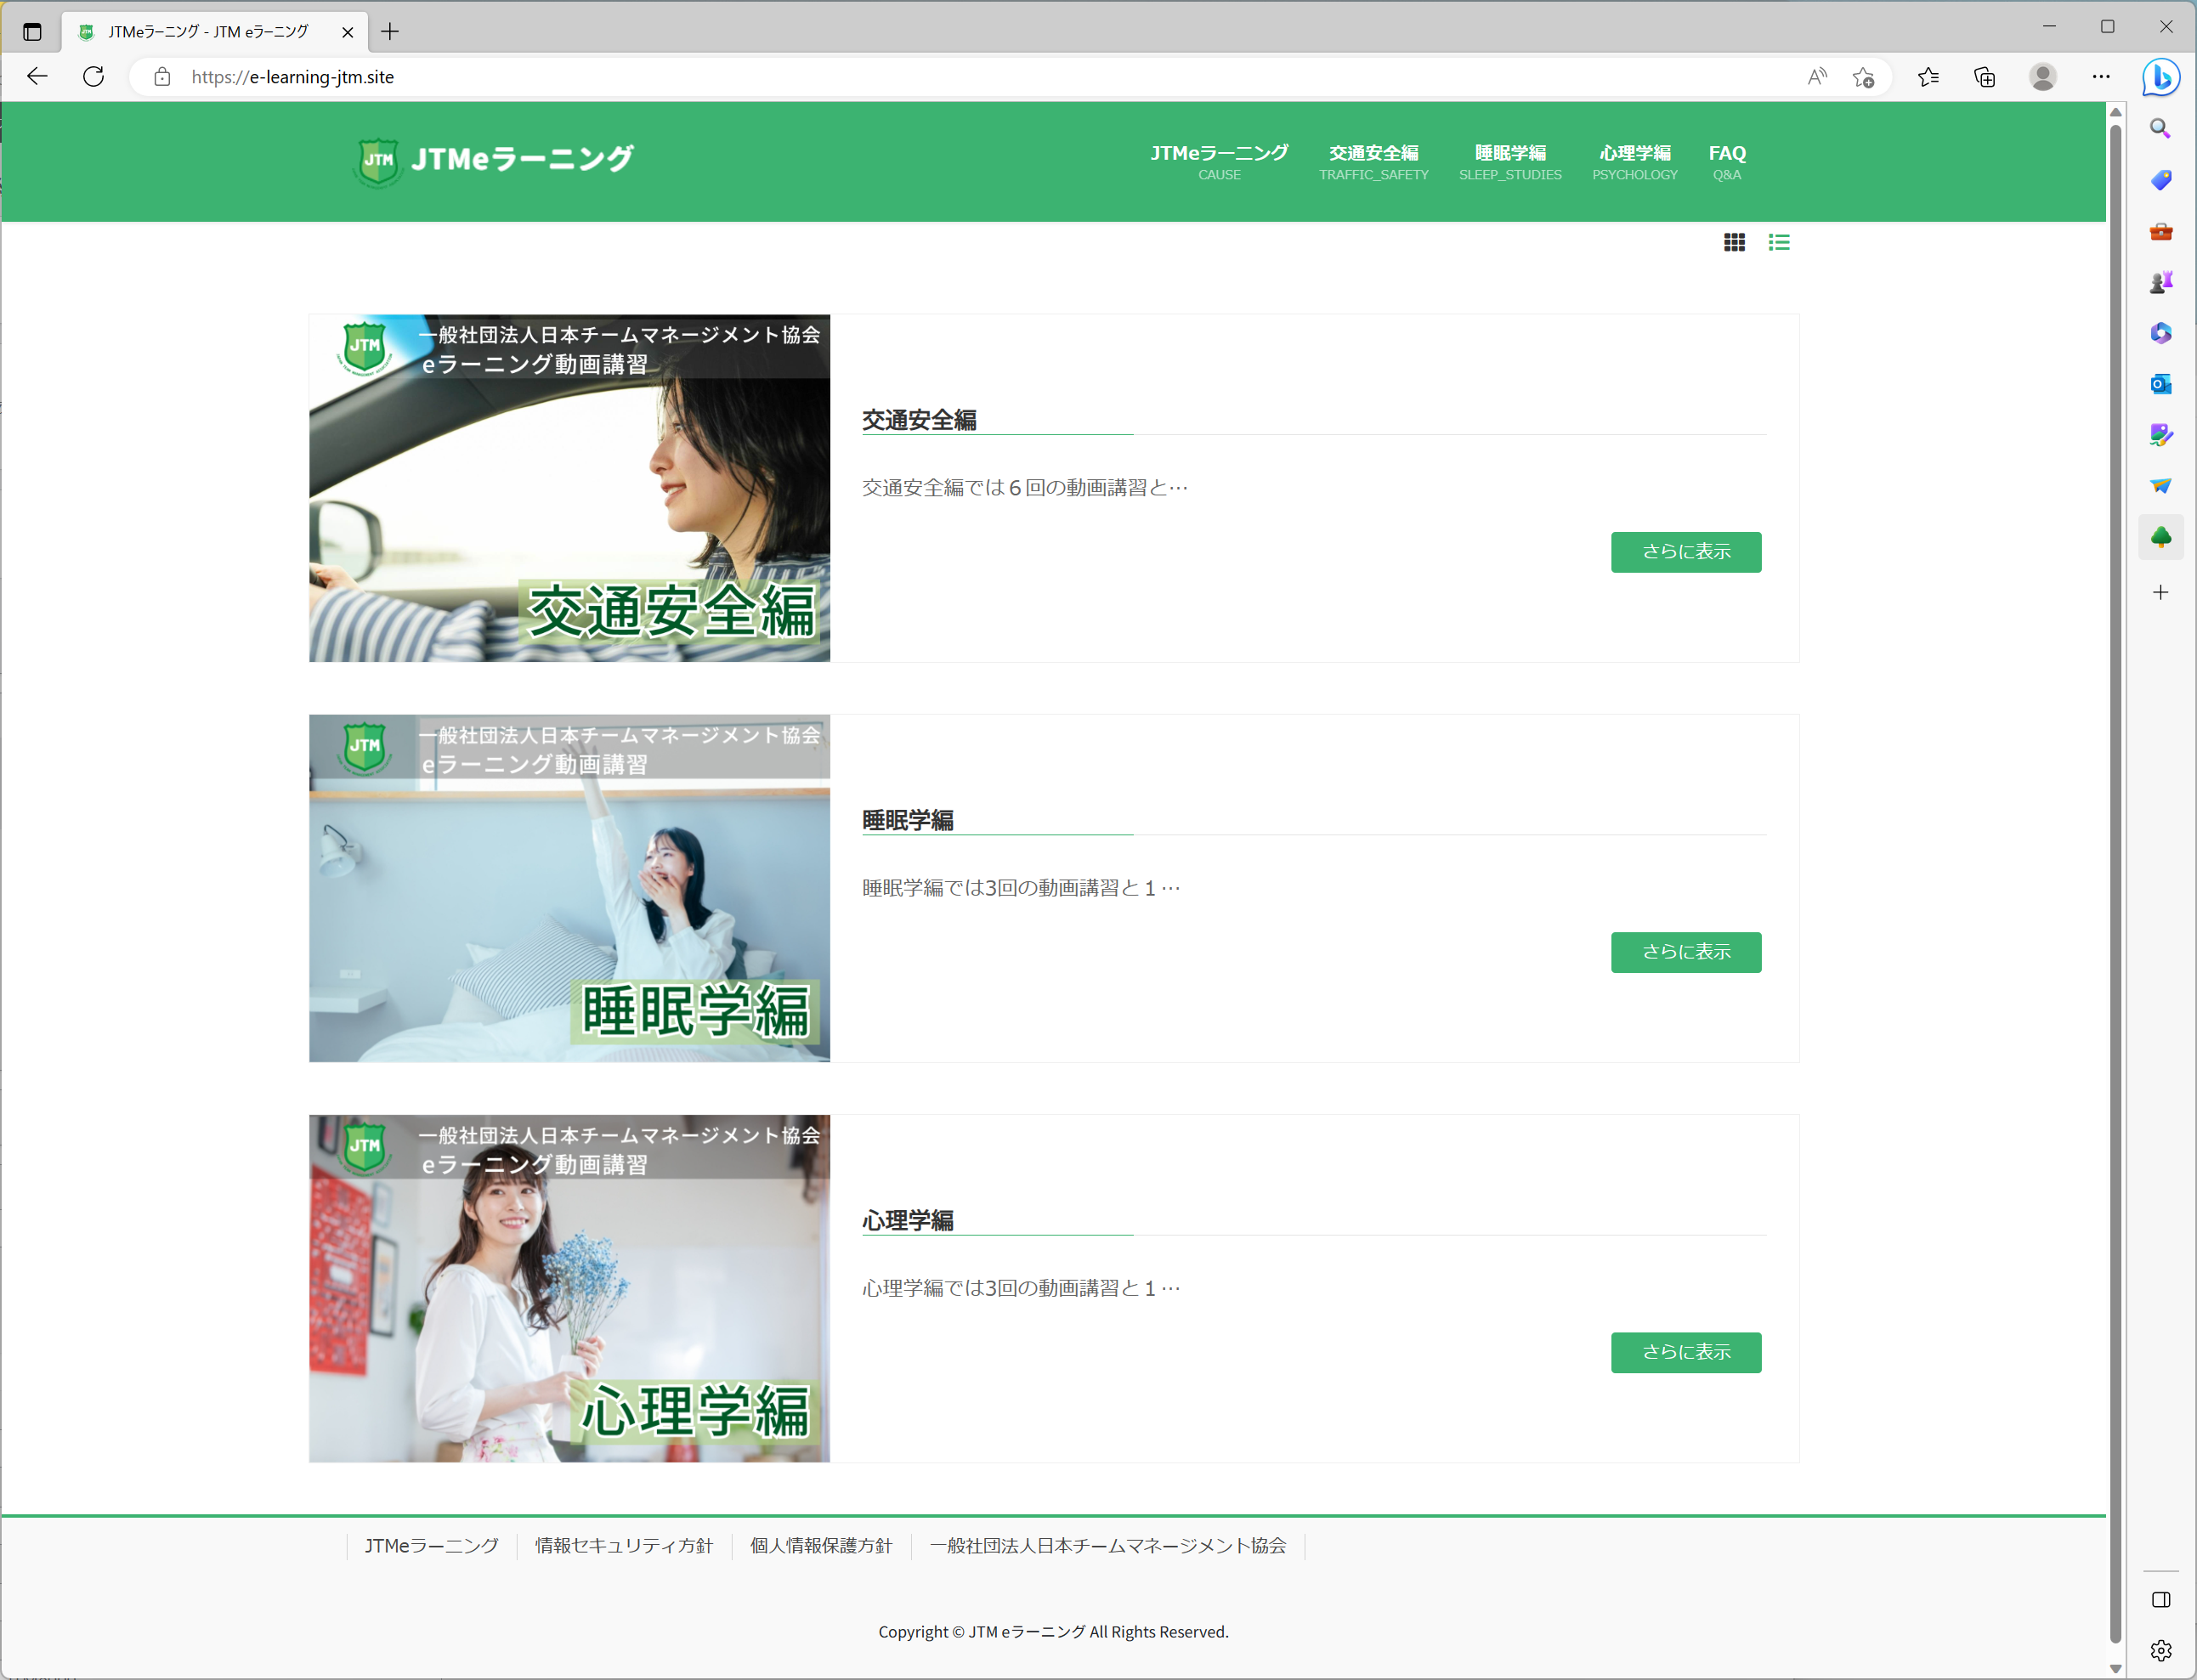This screenshot has height=1680, width=2197.
Task: Open the Collections toolbar icon
Action: point(1984,77)
